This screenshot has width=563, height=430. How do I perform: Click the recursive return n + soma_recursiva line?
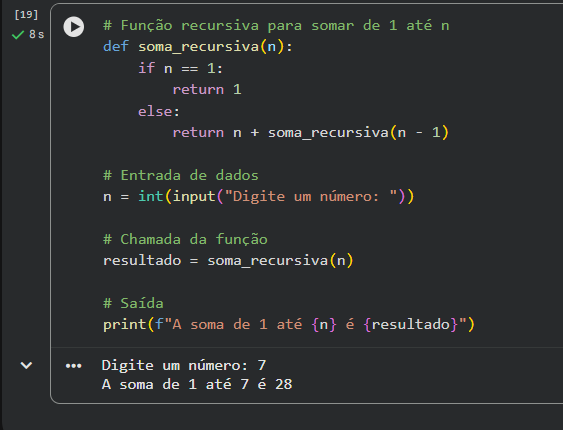click(x=311, y=132)
